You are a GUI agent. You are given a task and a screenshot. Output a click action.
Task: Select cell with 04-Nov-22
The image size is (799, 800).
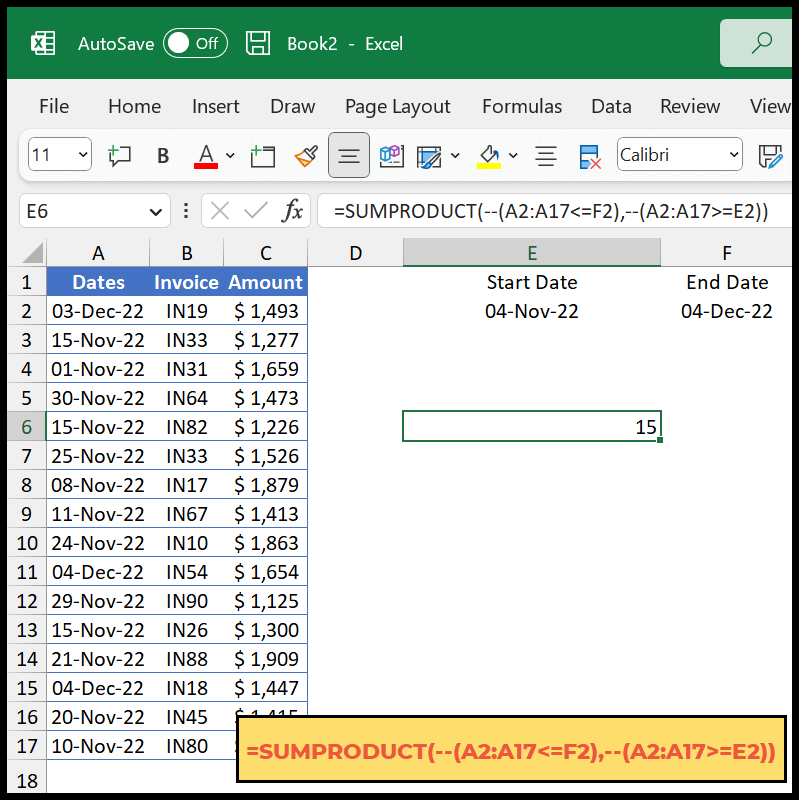[x=532, y=311]
